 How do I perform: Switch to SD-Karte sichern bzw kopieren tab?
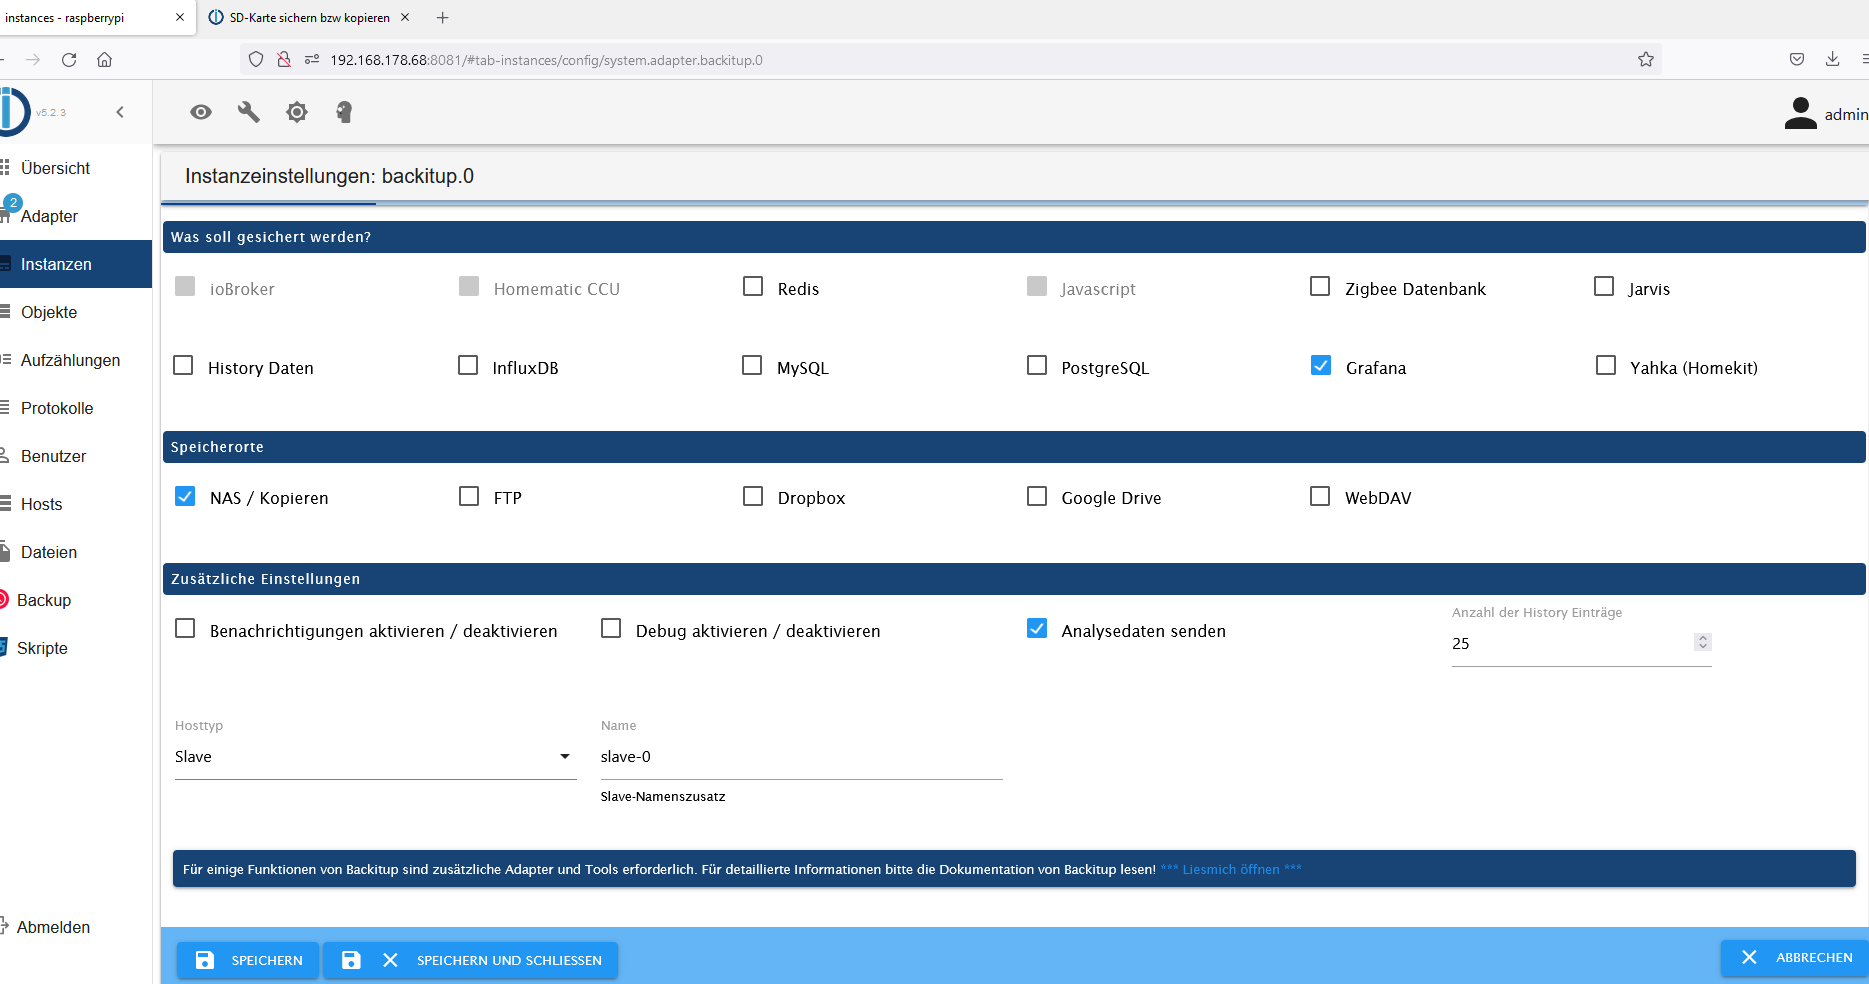point(309,18)
